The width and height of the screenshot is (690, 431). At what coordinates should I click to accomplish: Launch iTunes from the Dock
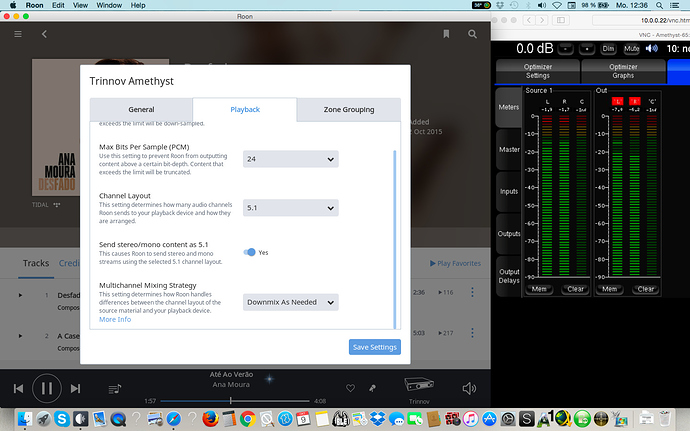pos(470,419)
